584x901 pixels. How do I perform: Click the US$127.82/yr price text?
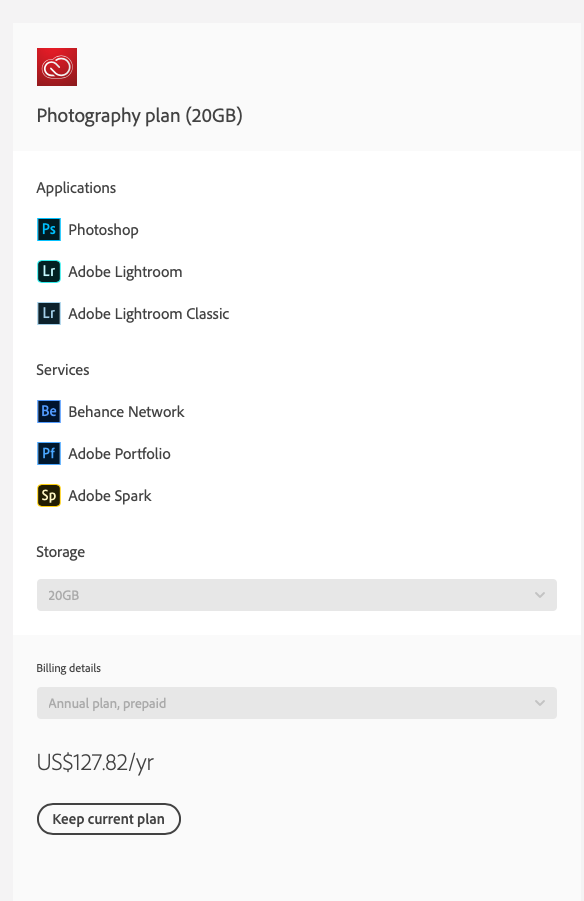(95, 763)
